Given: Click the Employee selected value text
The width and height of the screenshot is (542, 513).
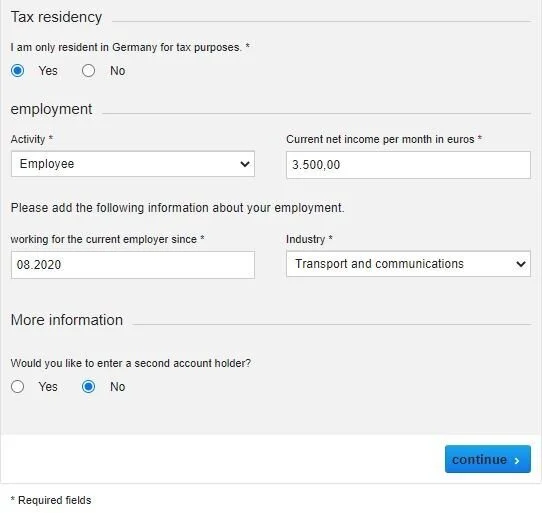Looking at the screenshot, I should 47,164.
